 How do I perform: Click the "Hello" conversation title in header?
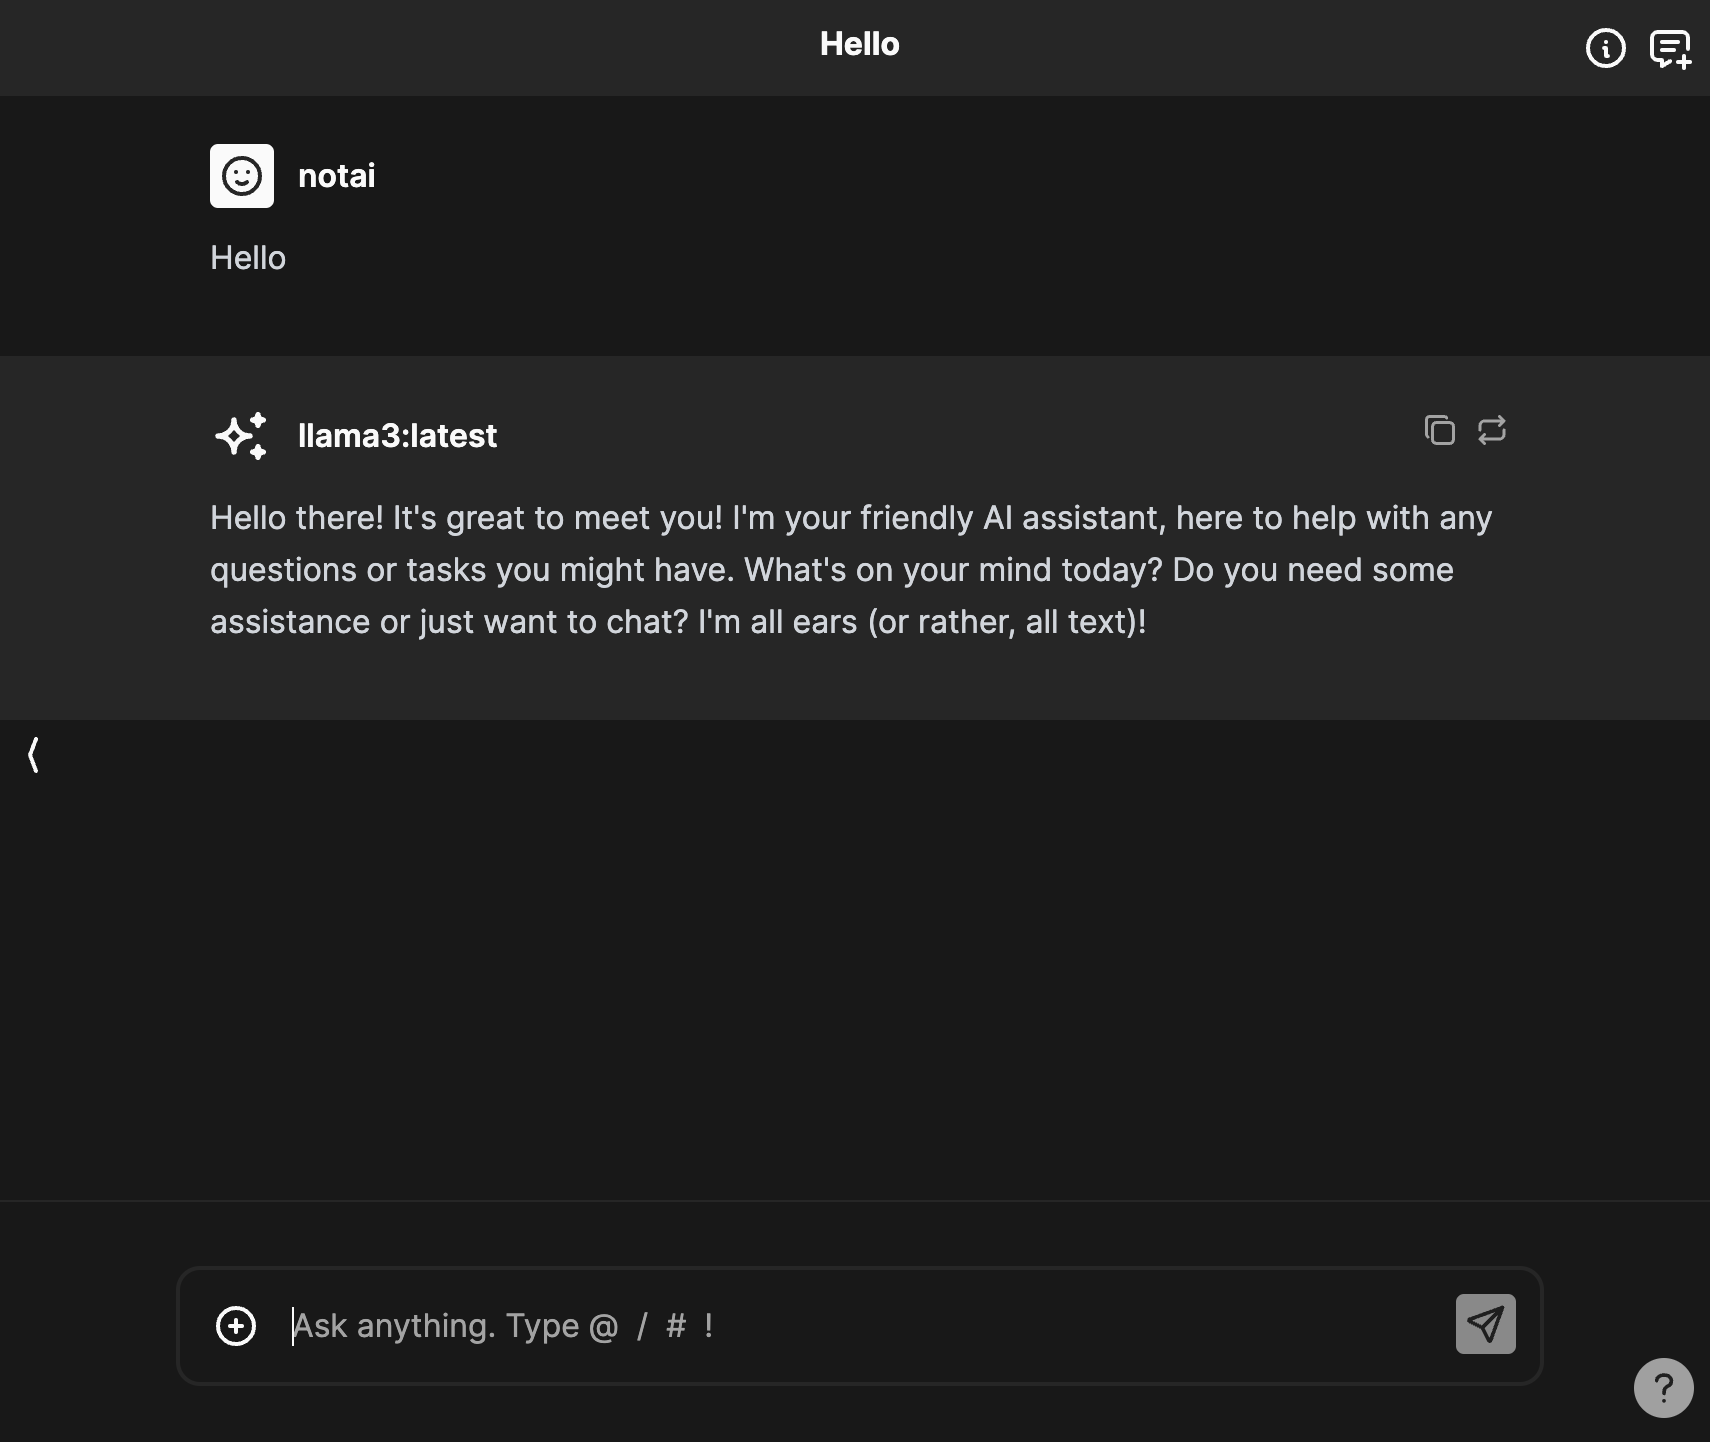point(859,44)
